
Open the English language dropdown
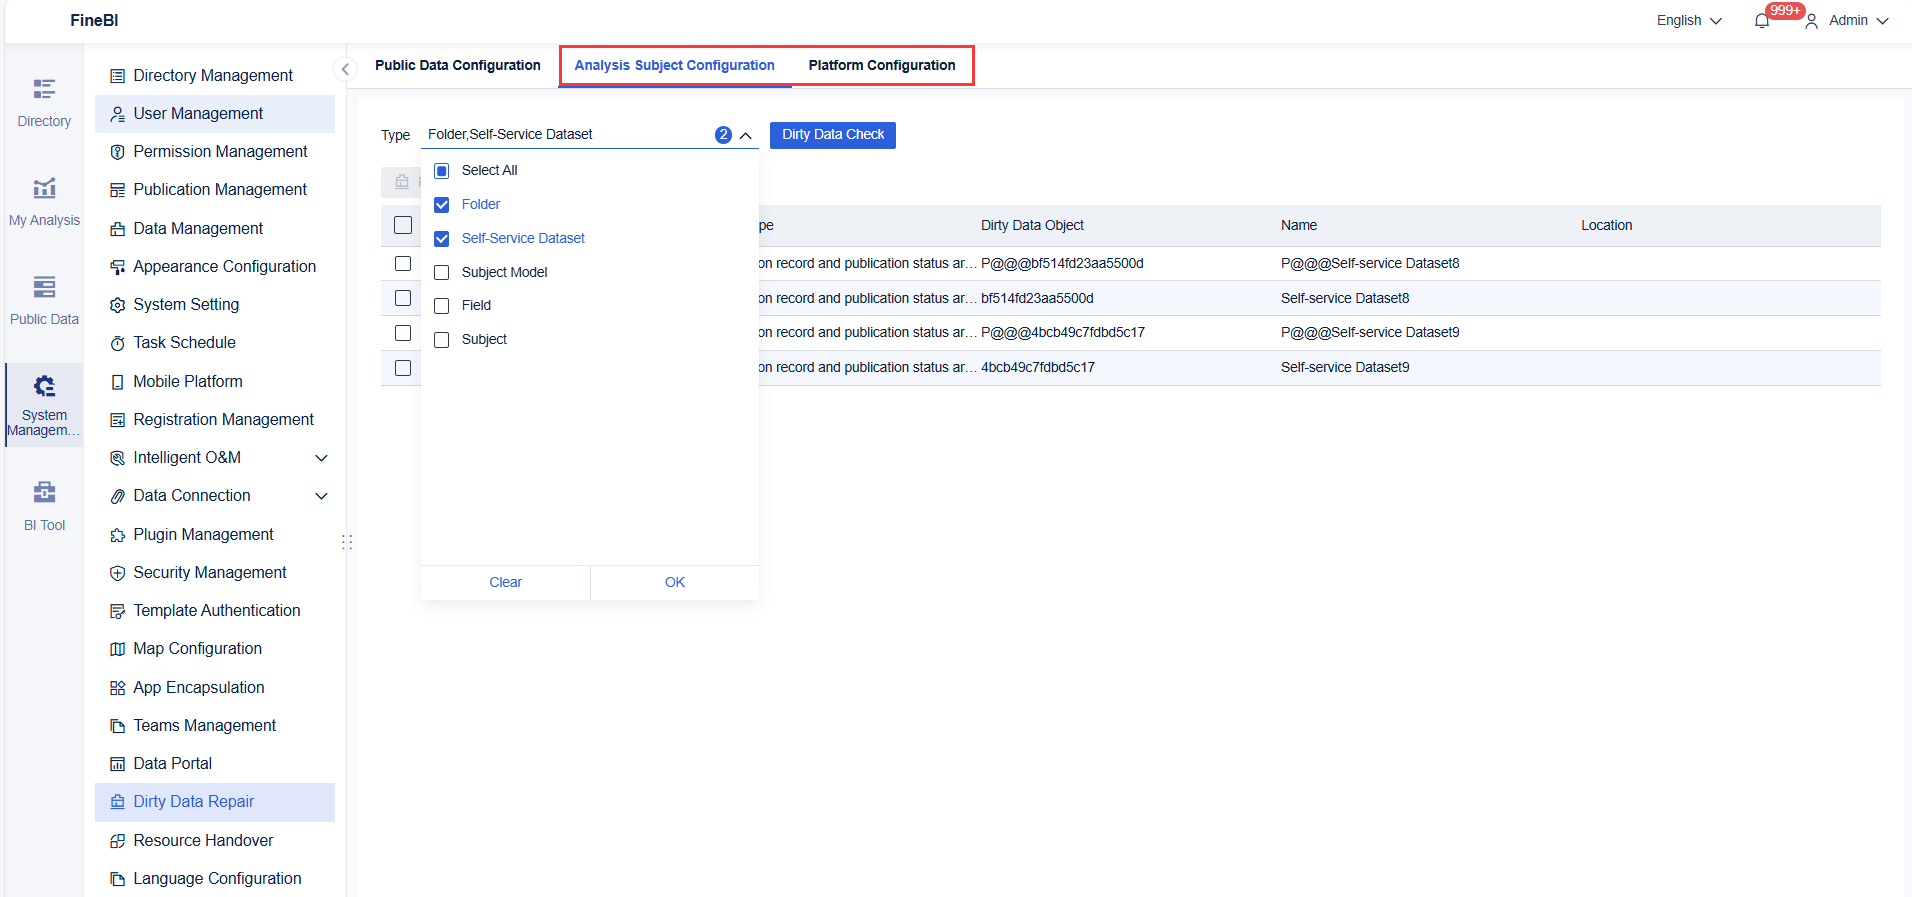[x=1689, y=20]
